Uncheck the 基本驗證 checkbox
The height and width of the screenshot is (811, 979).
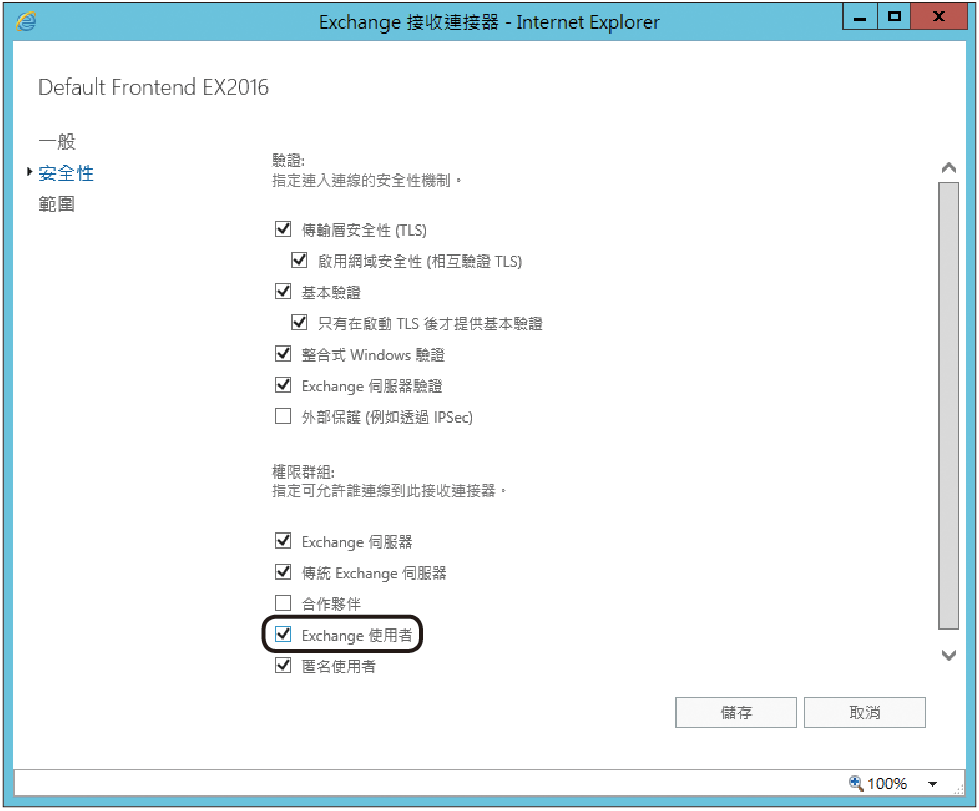283,292
